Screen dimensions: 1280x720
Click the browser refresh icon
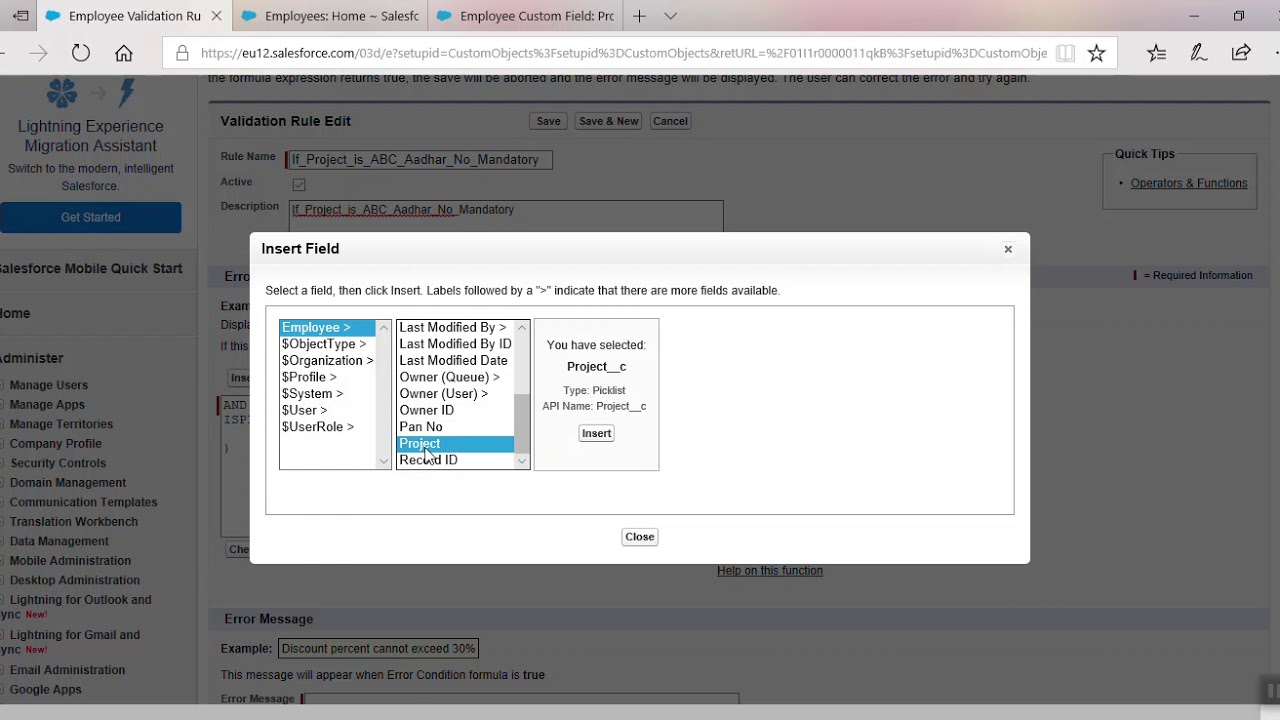pyautogui.click(x=81, y=54)
